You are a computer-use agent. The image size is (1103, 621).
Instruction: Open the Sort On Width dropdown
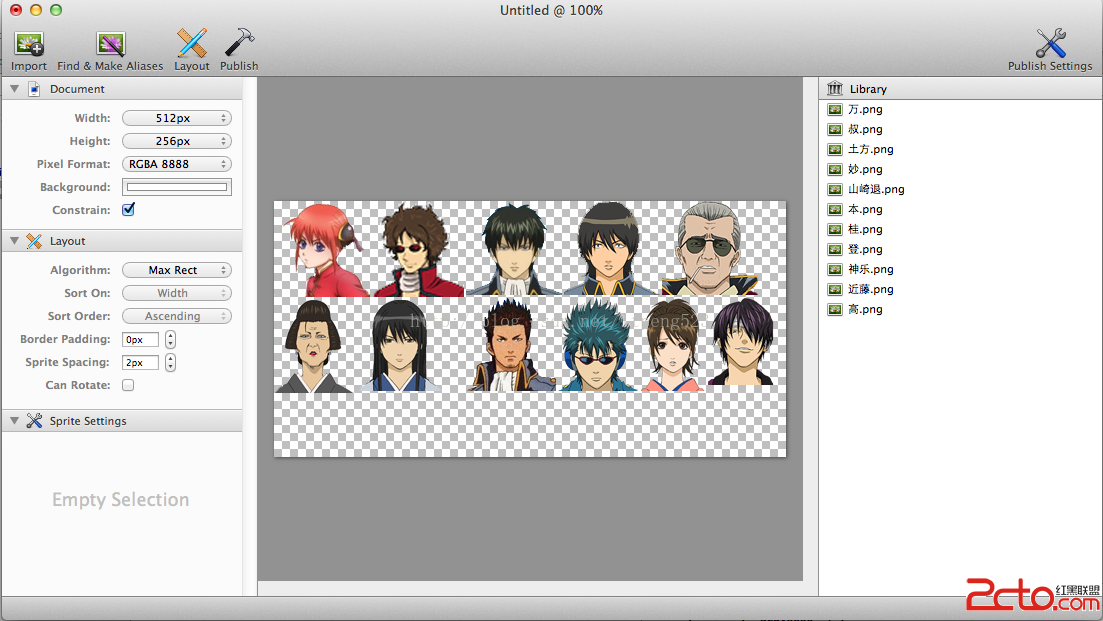point(177,293)
